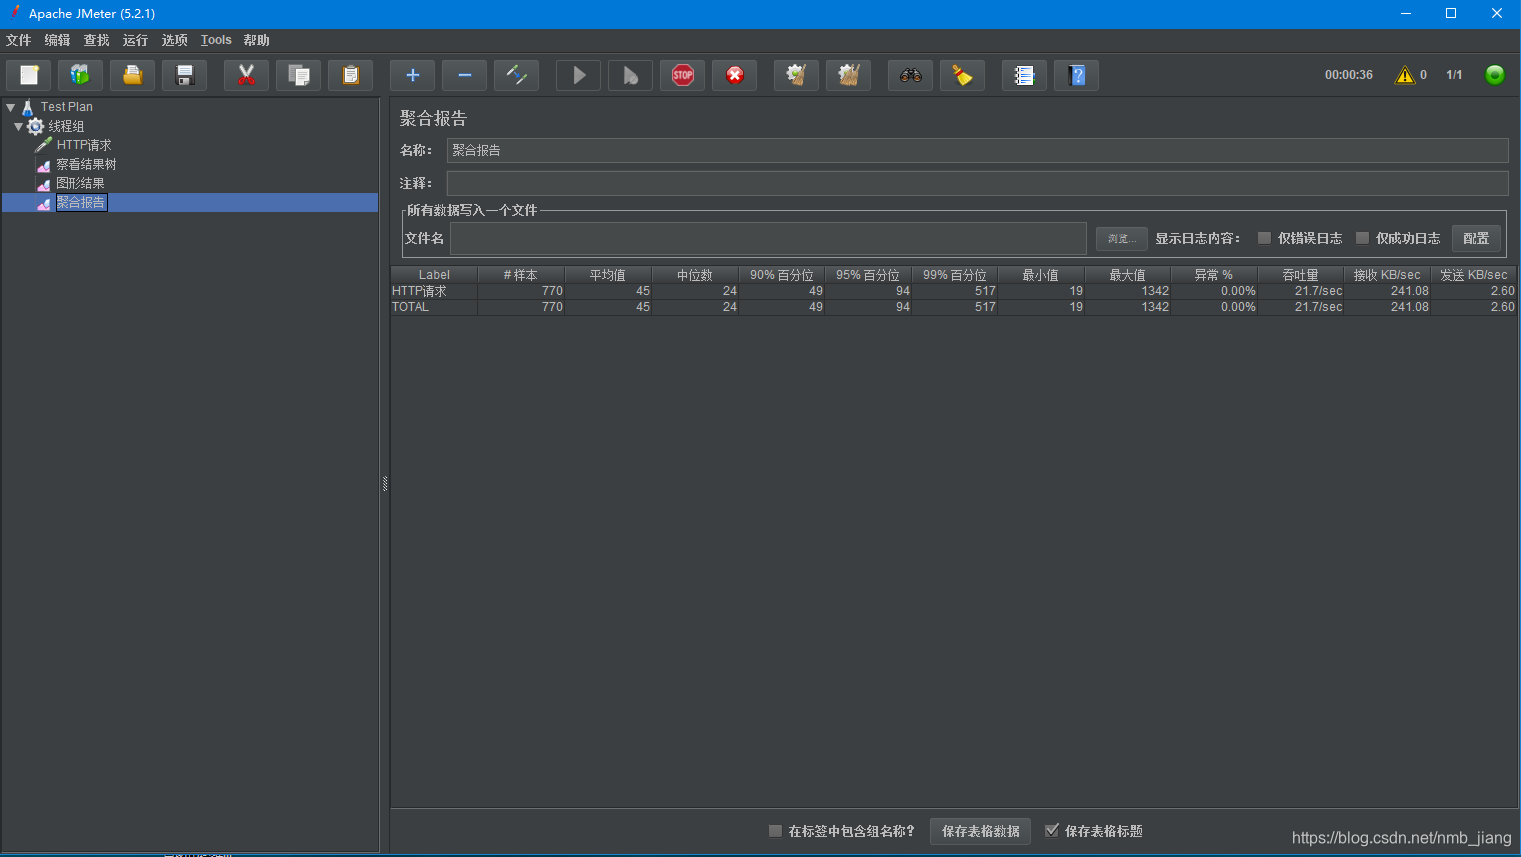This screenshot has height=857, width=1521.
Task: Click the 异常 % column header
Action: pyautogui.click(x=1214, y=274)
